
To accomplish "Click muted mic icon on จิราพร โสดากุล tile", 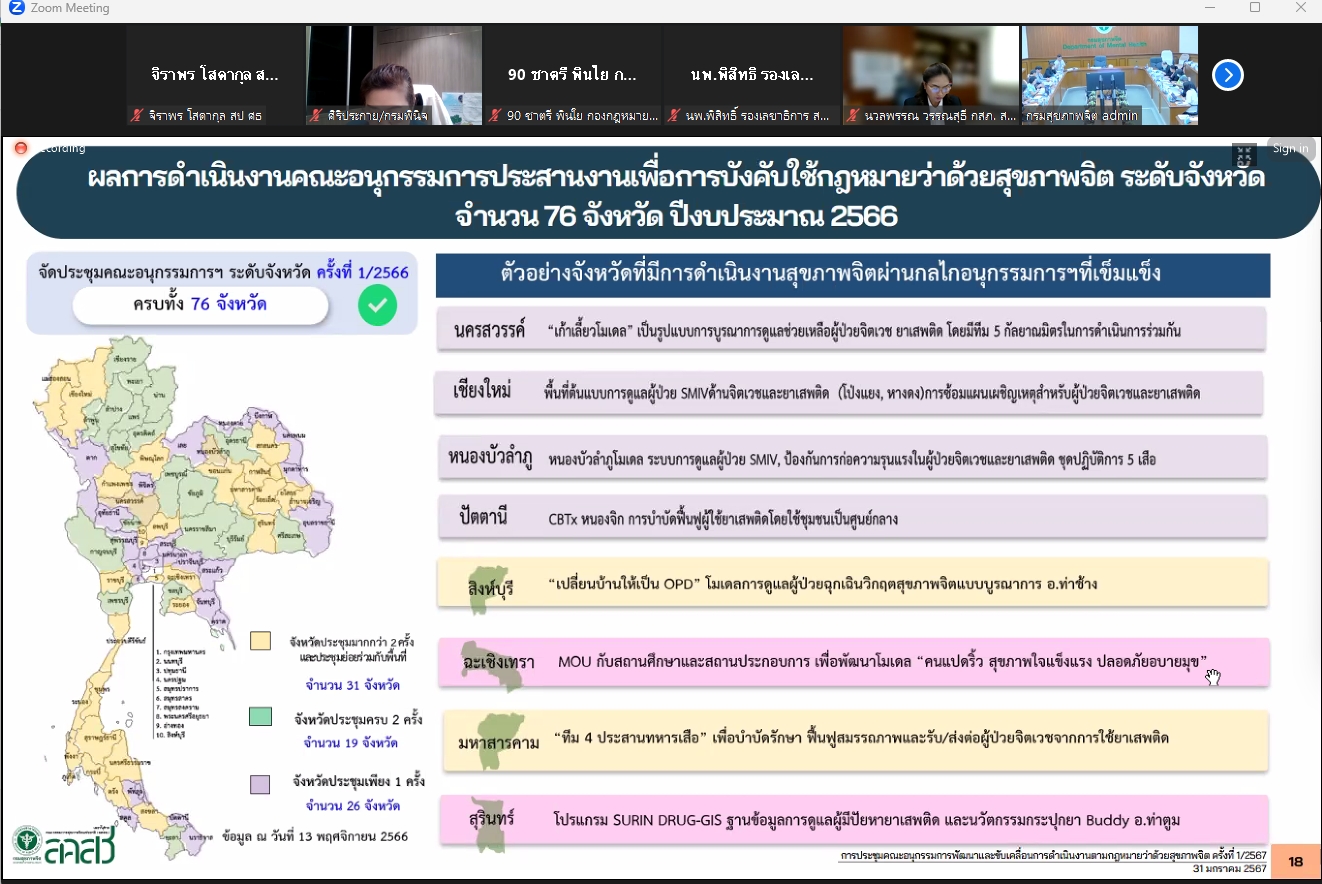I will [x=136, y=116].
